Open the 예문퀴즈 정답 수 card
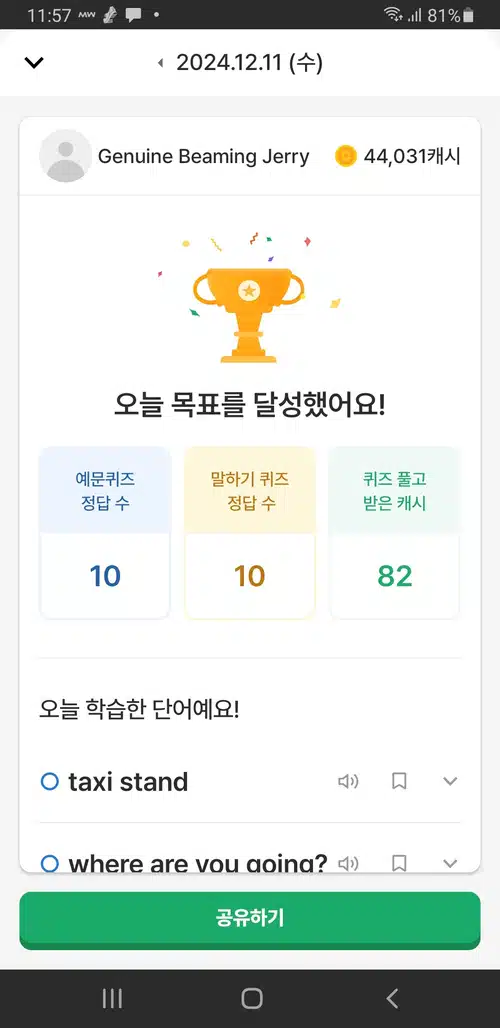500x1028 pixels. pos(105,532)
